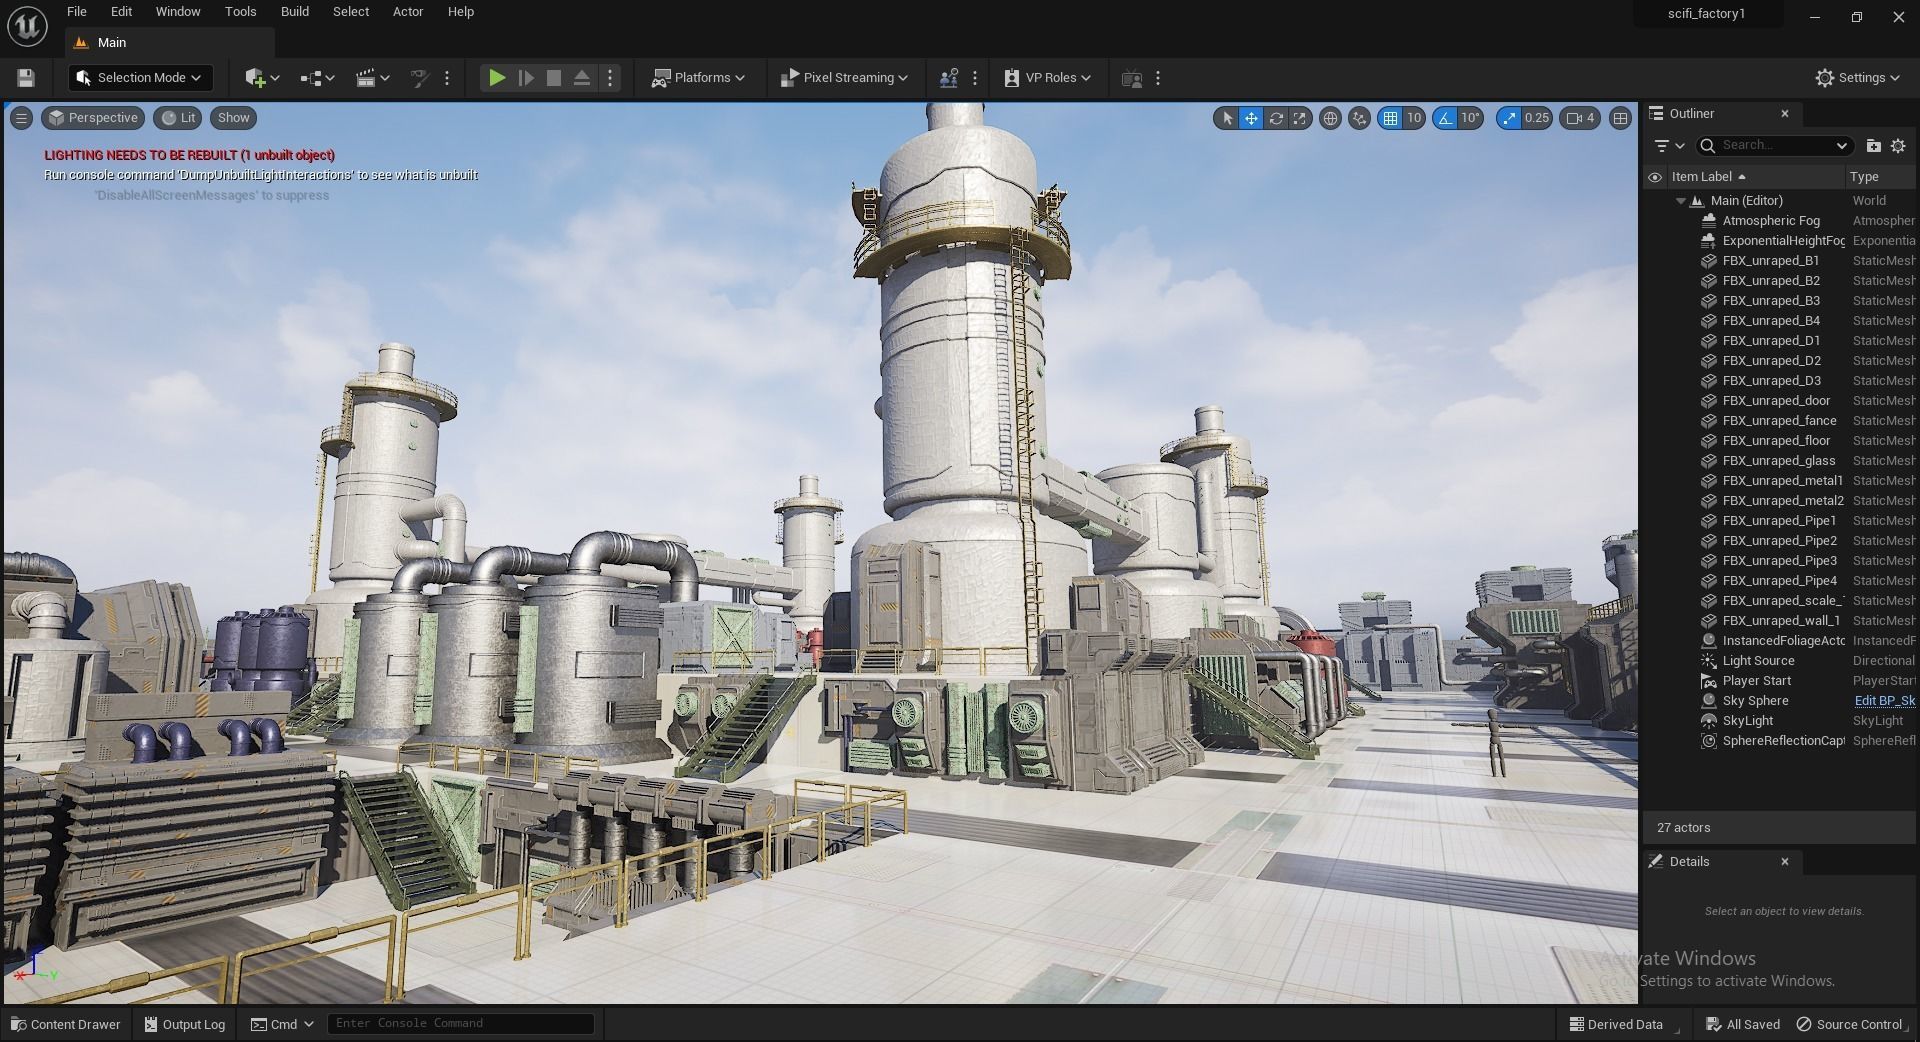Activate the Rotate tool
1920x1042 pixels.
(1276, 118)
